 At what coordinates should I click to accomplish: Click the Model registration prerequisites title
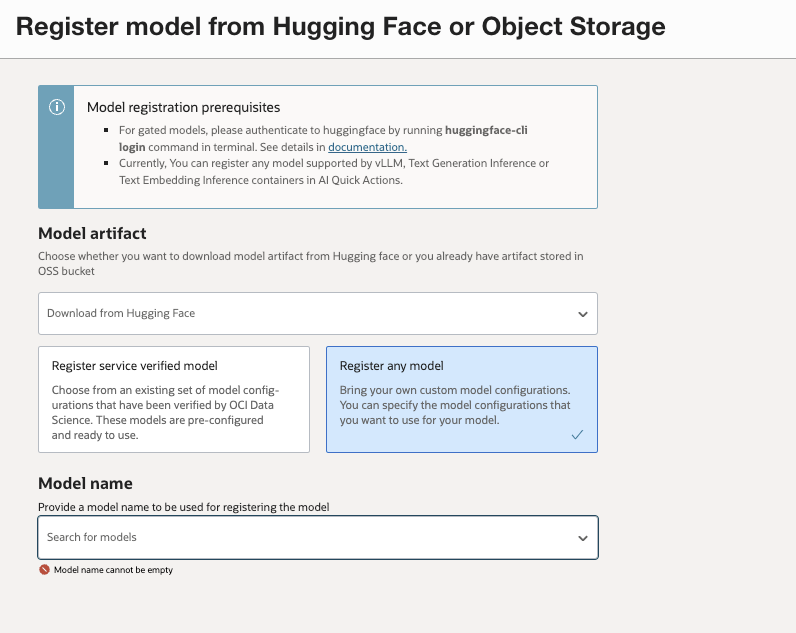pos(183,107)
